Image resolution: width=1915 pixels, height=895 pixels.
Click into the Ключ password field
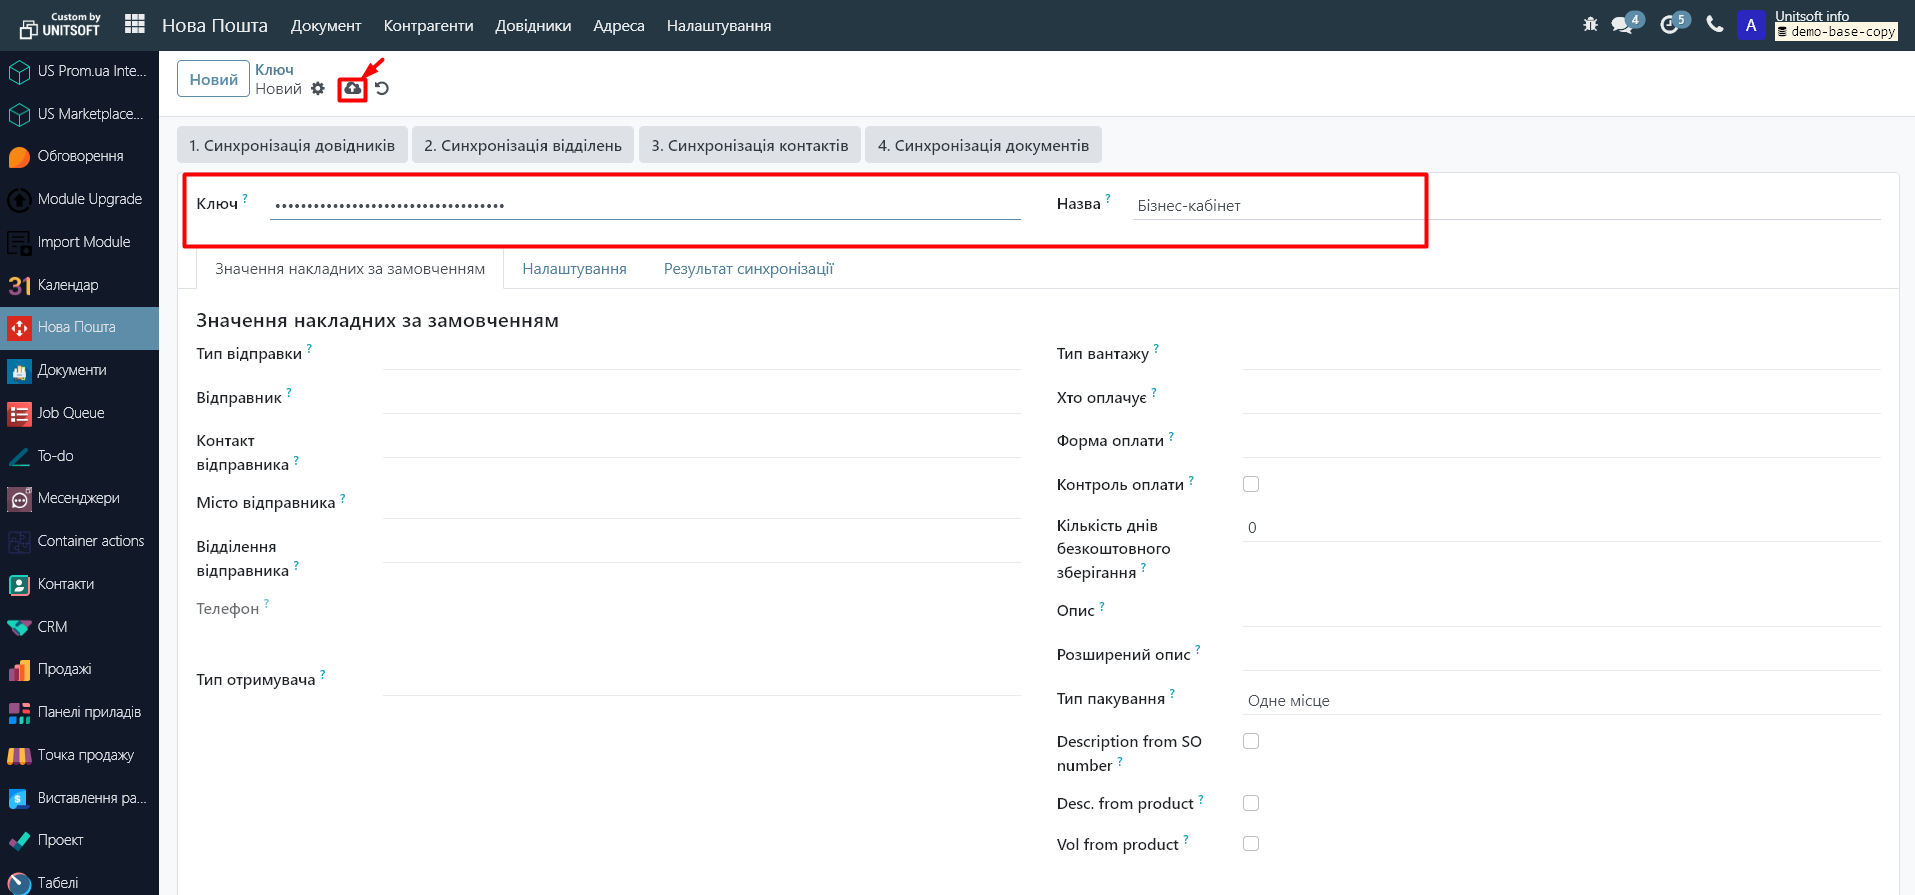pyautogui.click(x=645, y=205)
